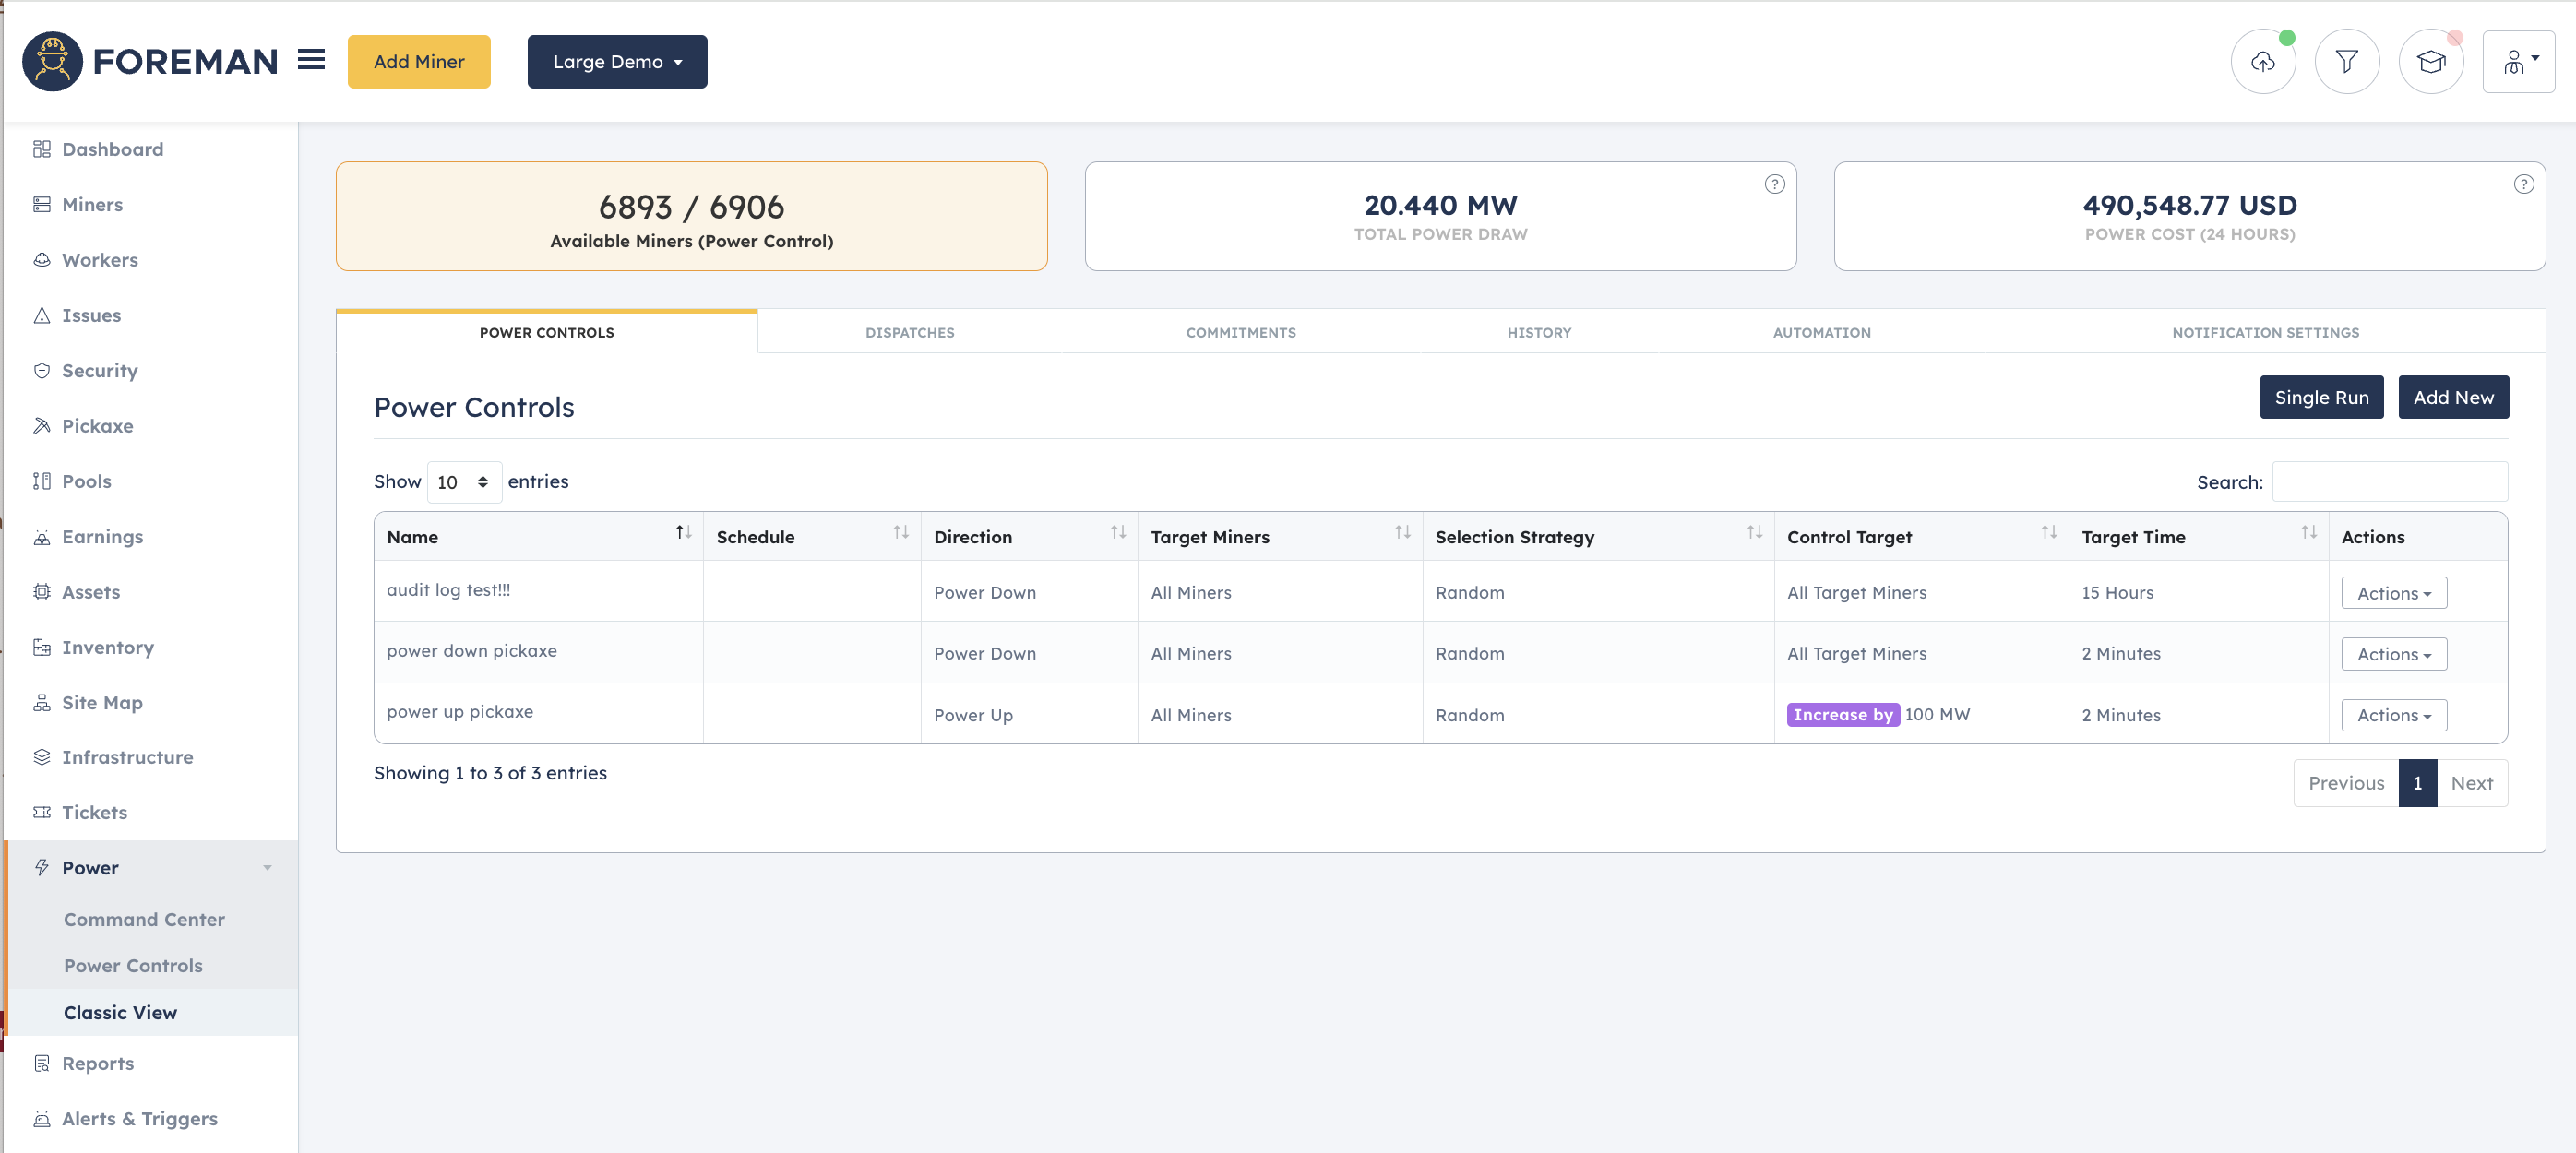
Task: Open Command Center in Power submenu
Action: (x=144, y=919)
